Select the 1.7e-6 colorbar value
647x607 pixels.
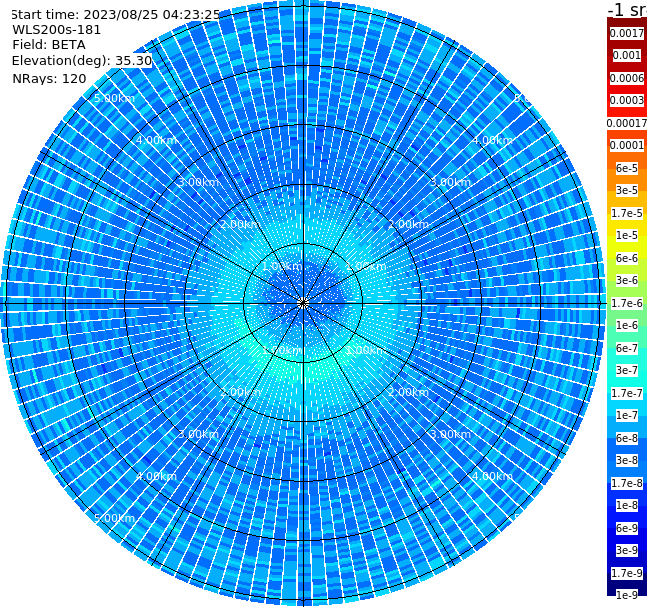[x=627, y=303]
